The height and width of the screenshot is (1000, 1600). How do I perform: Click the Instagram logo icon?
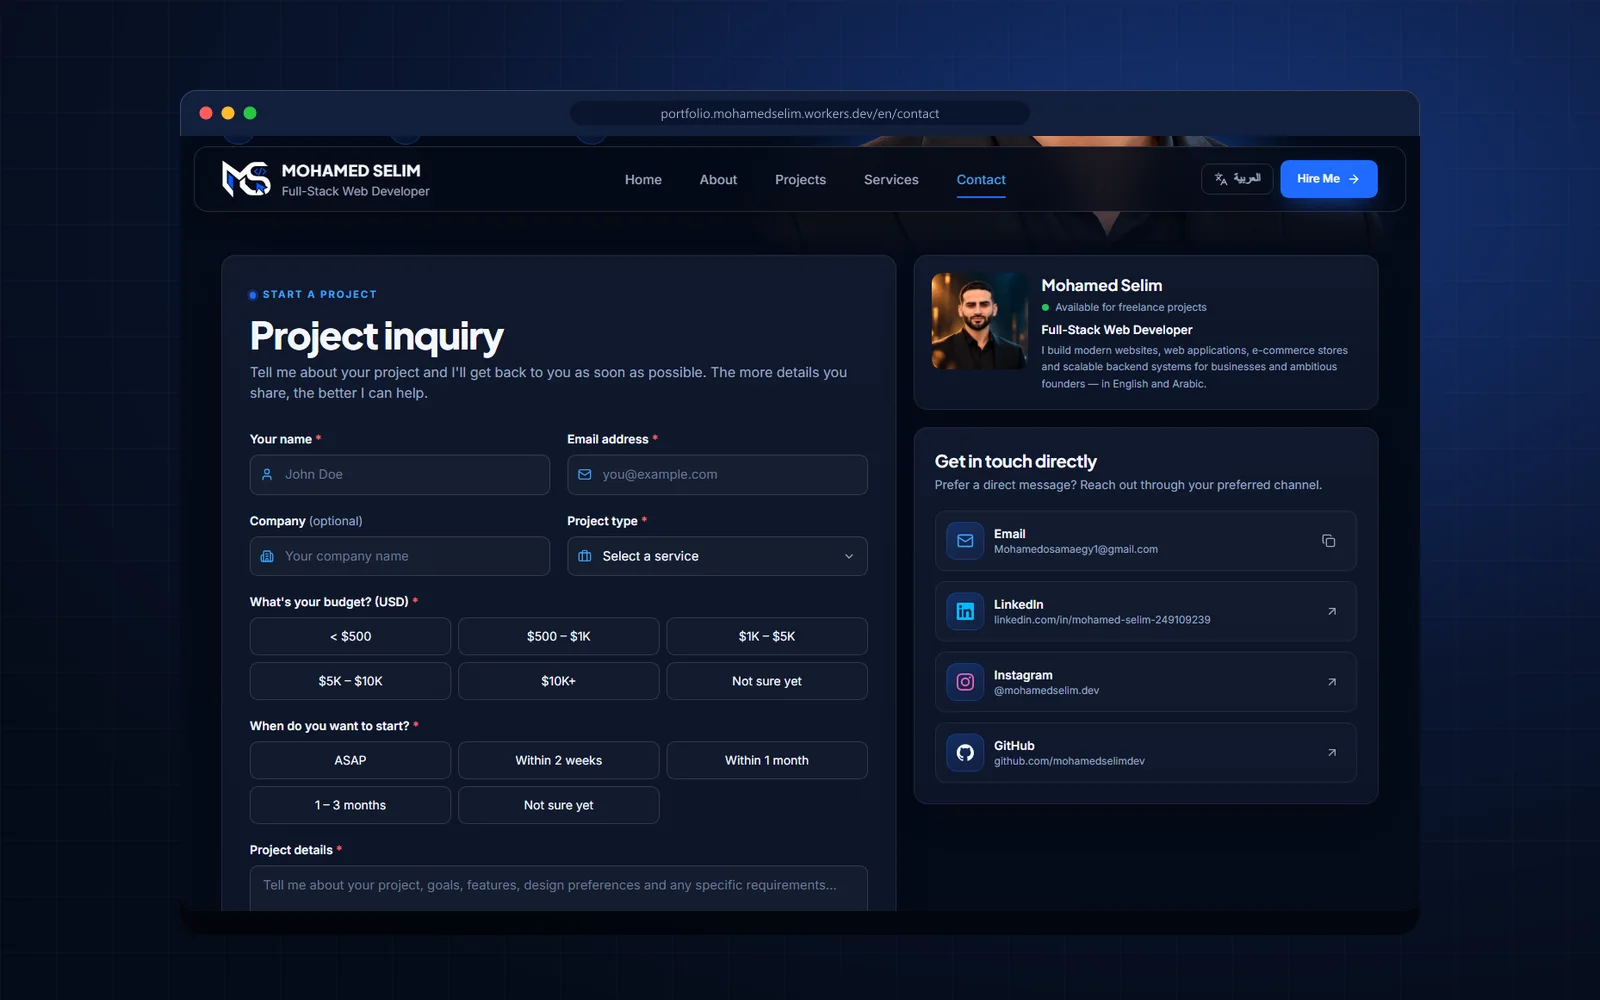point(965,682)
